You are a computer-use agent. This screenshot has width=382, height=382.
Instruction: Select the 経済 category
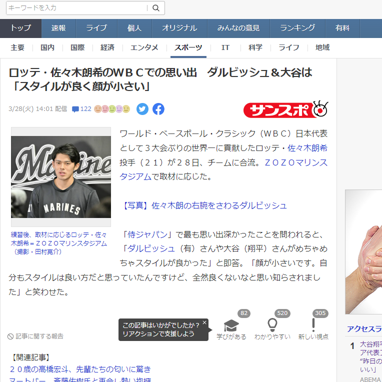pyautogui.click(x=107, y=48)
